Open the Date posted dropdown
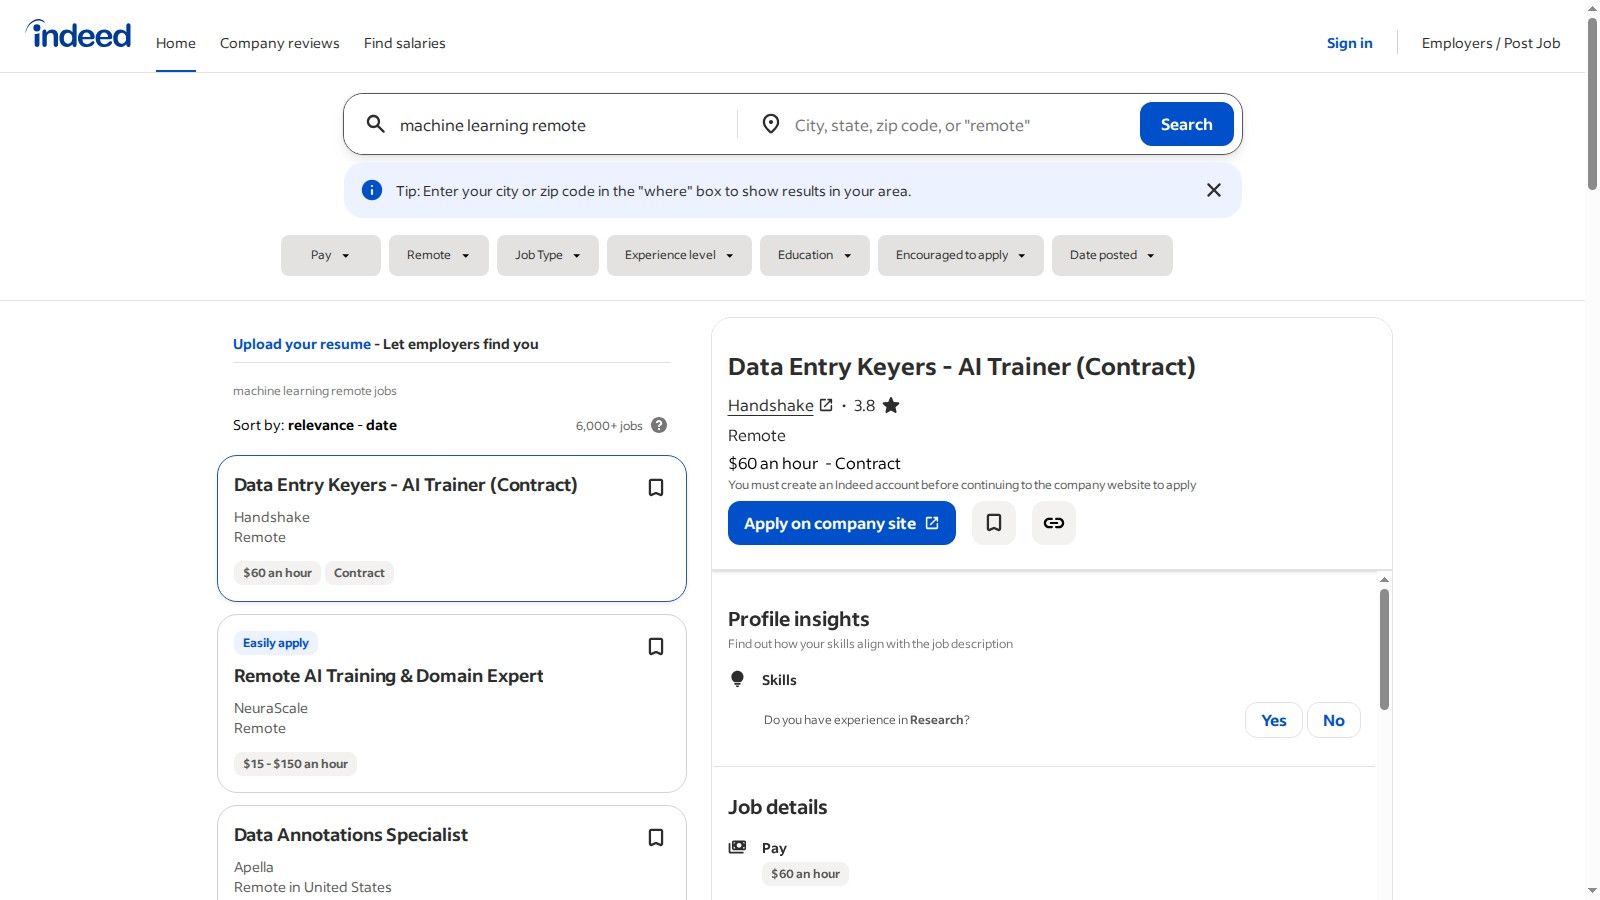1600x900 pixels. (1111, 255)
